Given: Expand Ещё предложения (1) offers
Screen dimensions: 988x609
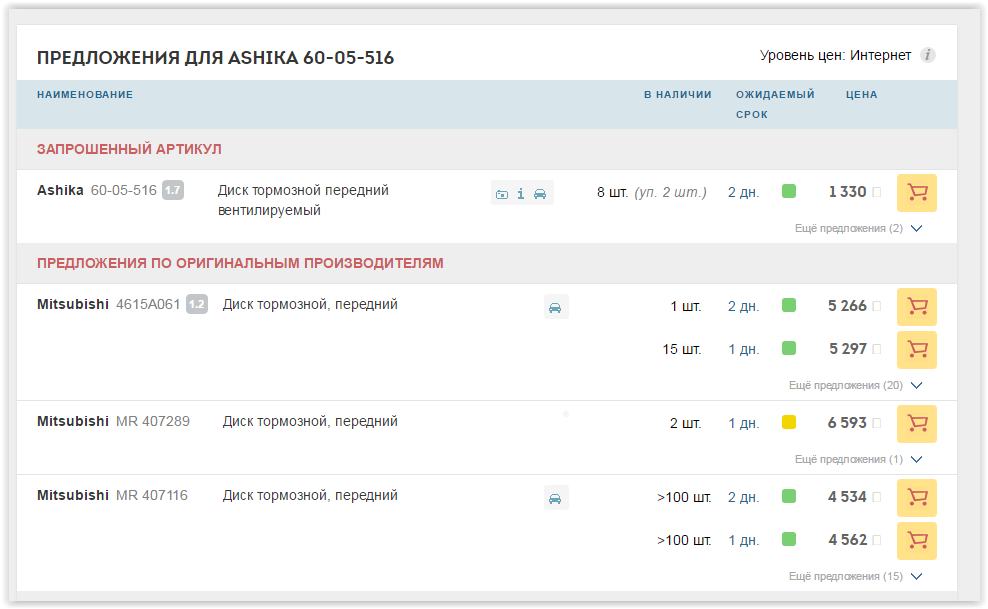Looking at the screenshot, I should pos(858,459).
